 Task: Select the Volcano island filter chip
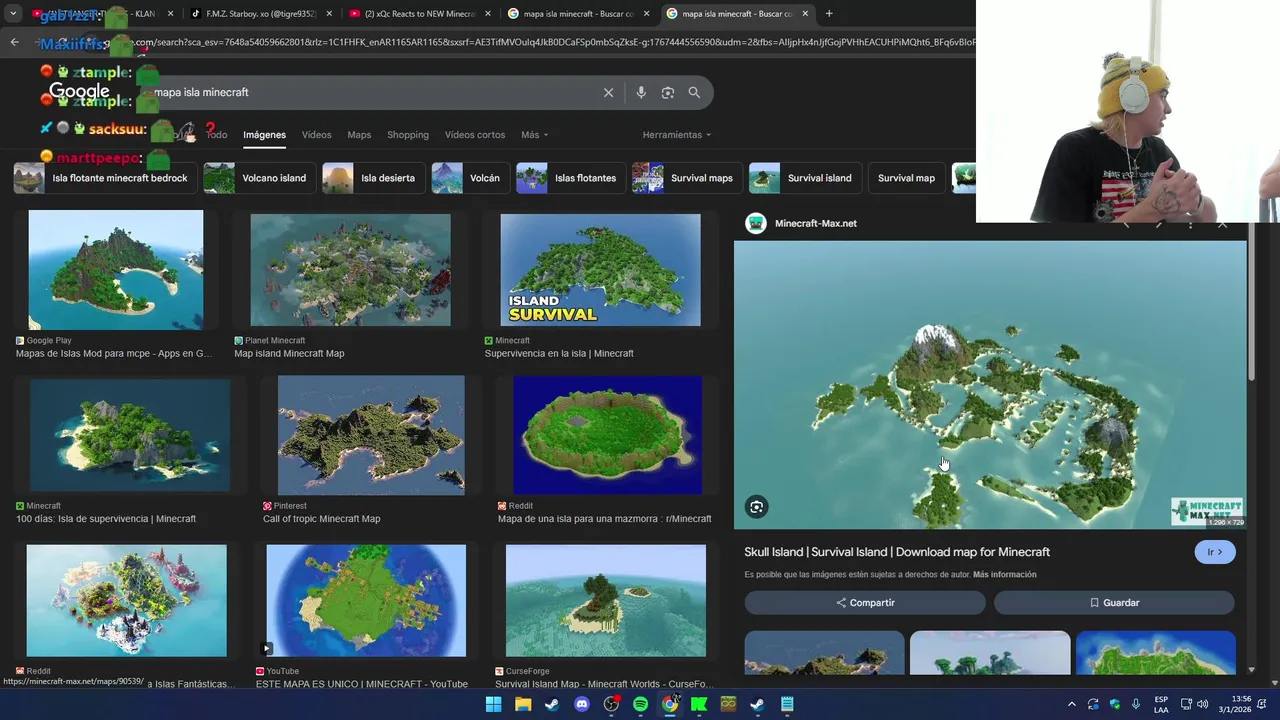261,178
